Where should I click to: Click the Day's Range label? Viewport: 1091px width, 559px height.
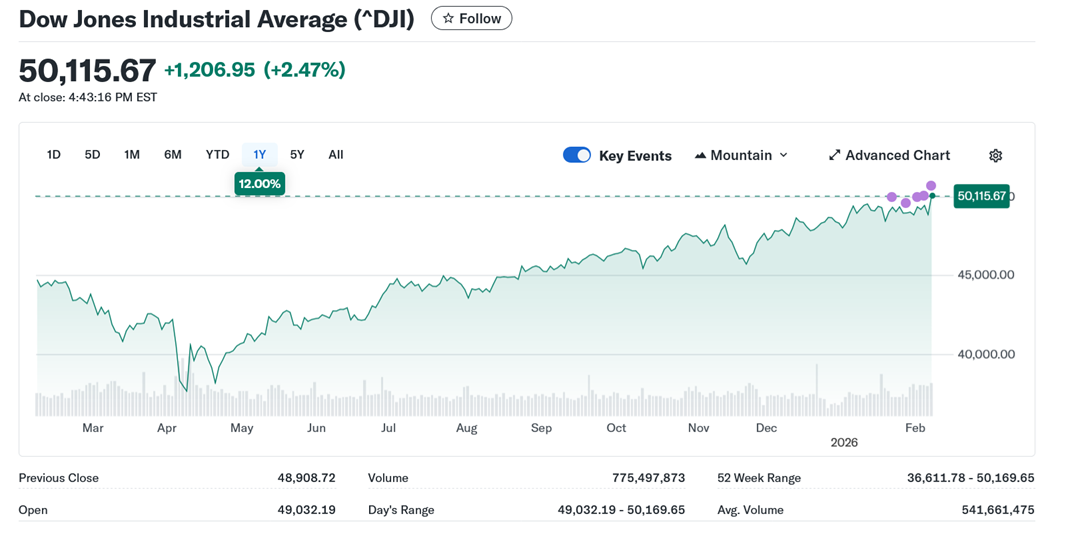point(401,510)
